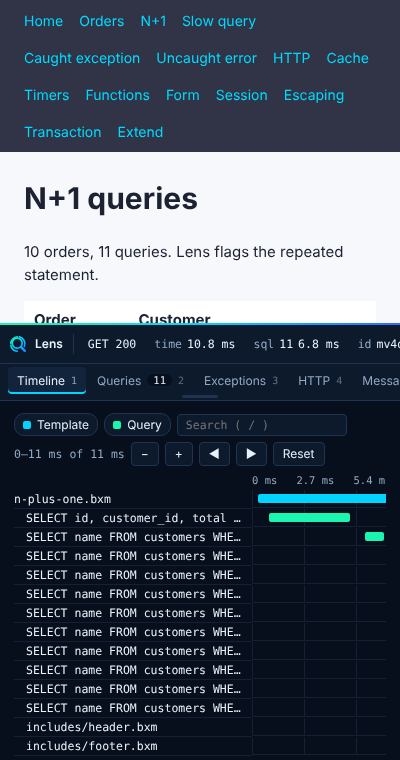400x760 pixels.
Task: Open the Functions link
Action: point(117,95)
